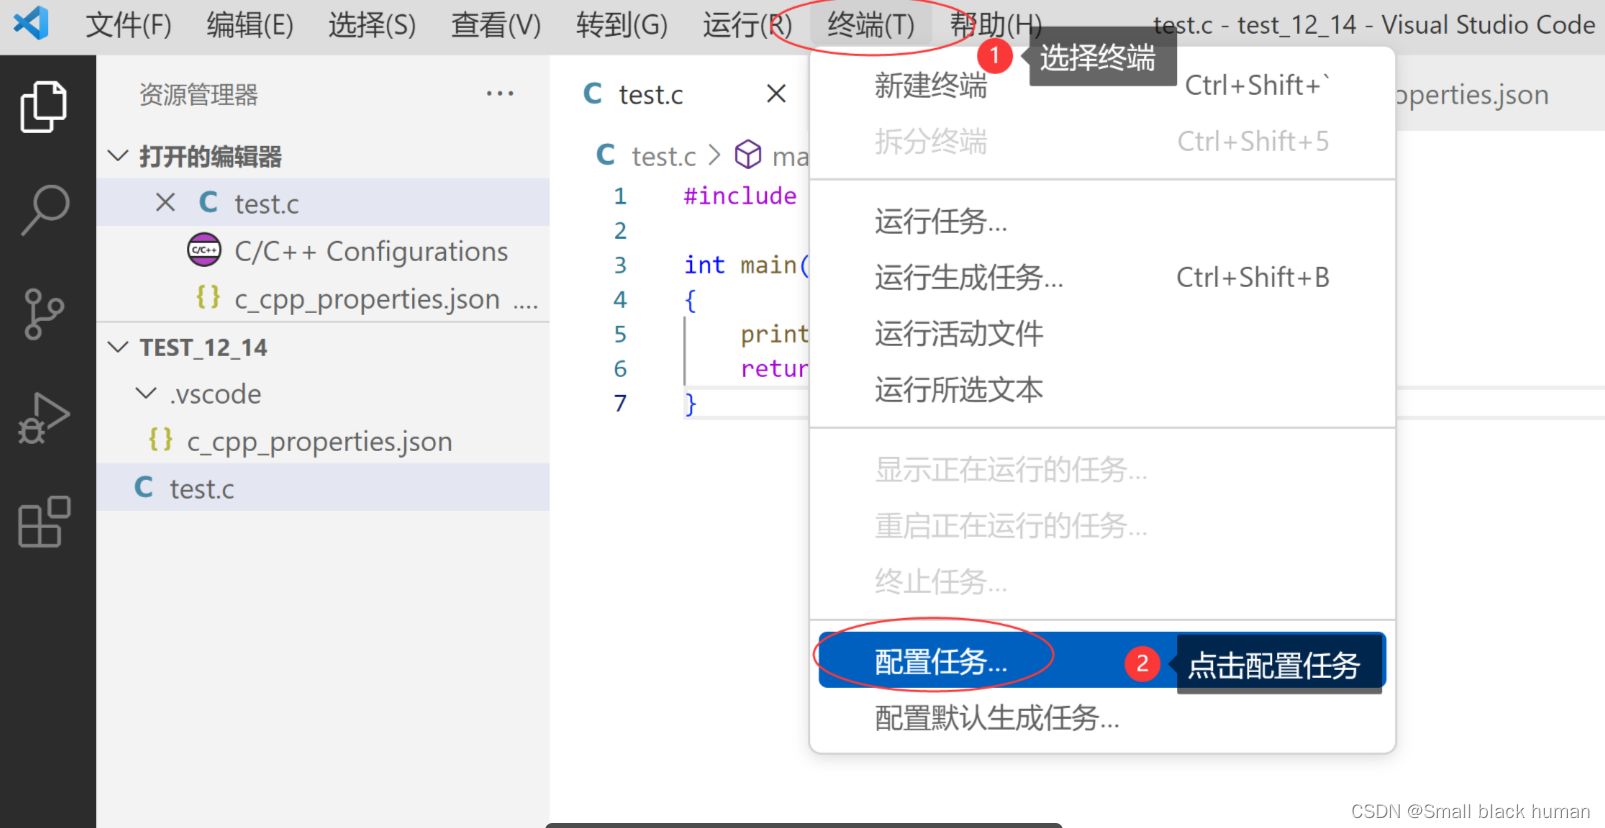Click breadcrumb chevron after test.c
The height and width of the screenshot is (828, 1605).
click(x=714, y=156)
